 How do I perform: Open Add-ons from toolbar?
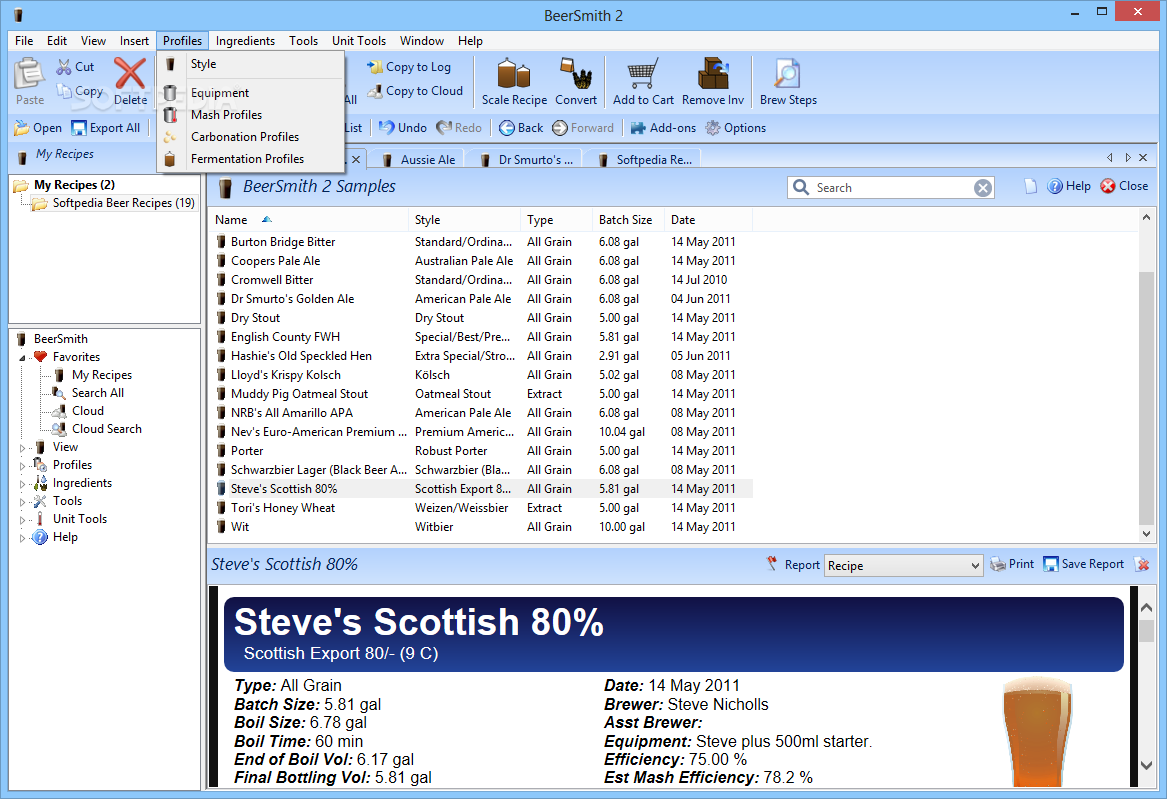663,128
